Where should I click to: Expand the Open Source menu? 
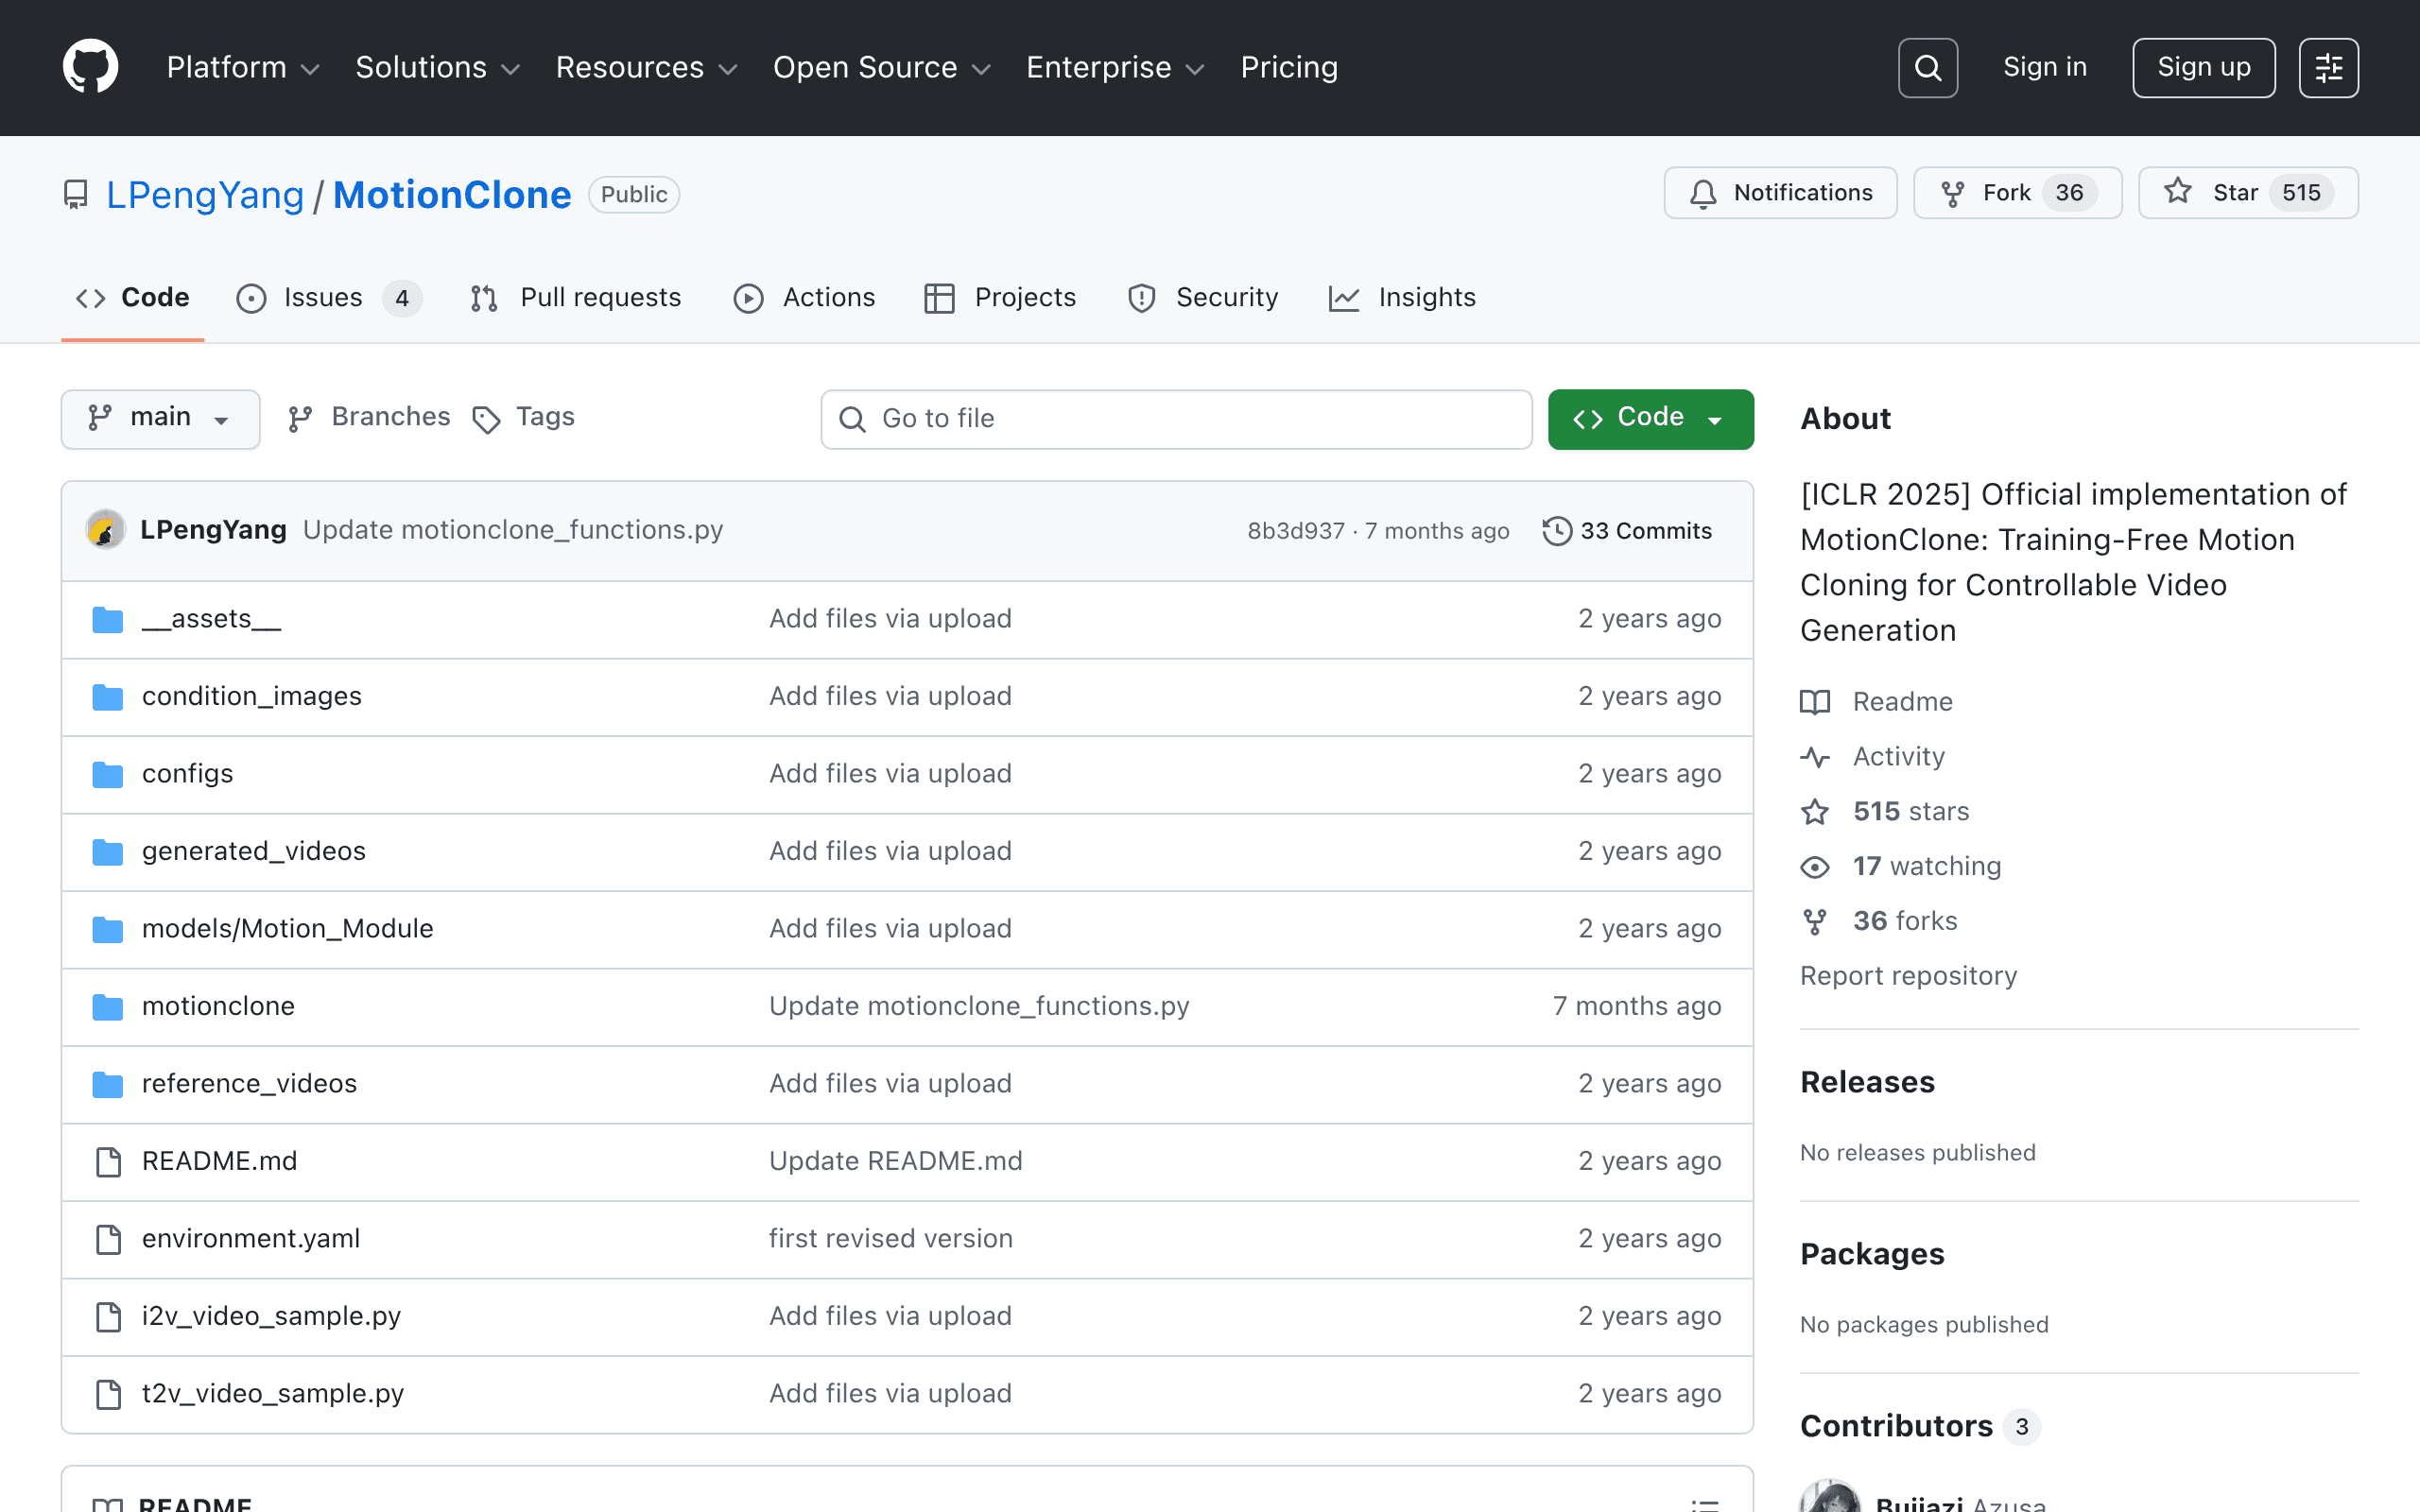coord(881,67)
